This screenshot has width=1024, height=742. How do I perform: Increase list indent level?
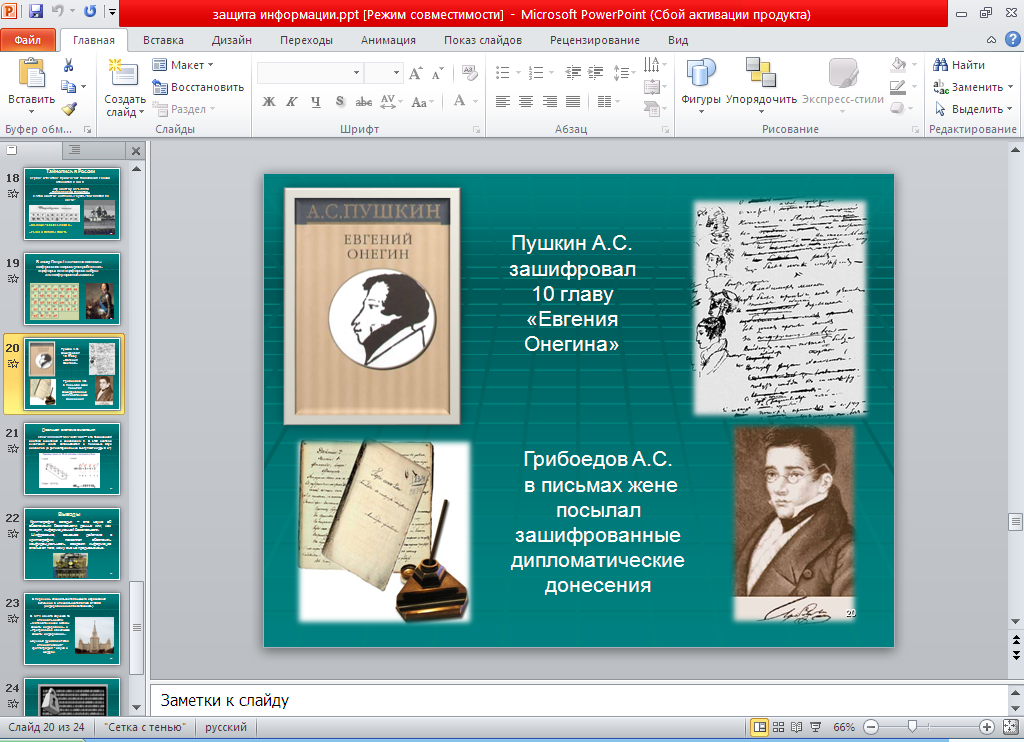[596, 73]
